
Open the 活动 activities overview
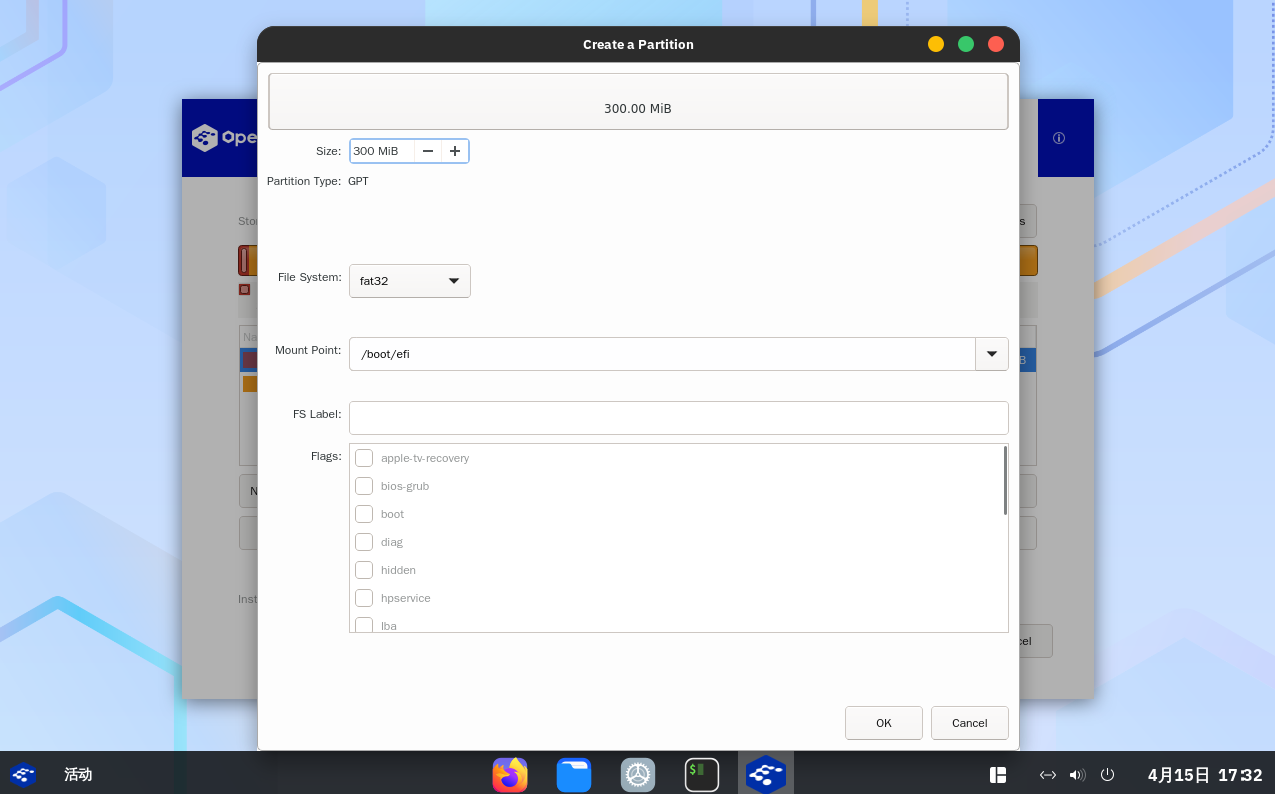click(x=78, y=774)
